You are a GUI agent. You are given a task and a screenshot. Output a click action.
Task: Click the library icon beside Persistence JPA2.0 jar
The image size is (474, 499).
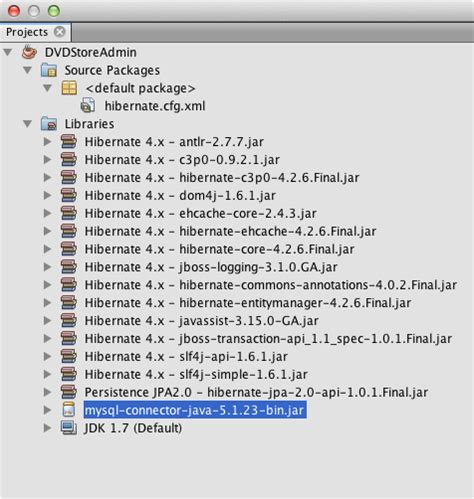tap(69, 392)
